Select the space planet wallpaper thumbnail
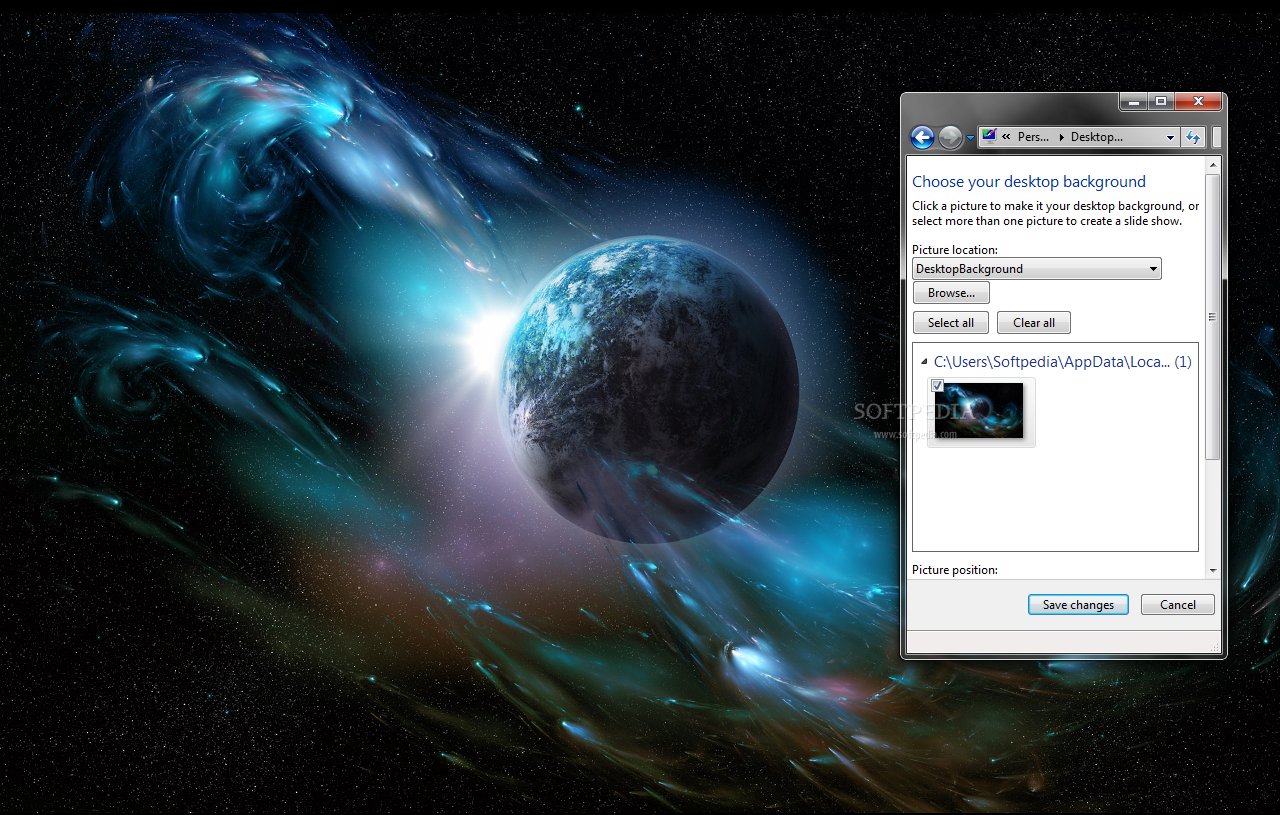Image resolution: width=1280 pixels, height=815 pixels. (x=980, y=411)
